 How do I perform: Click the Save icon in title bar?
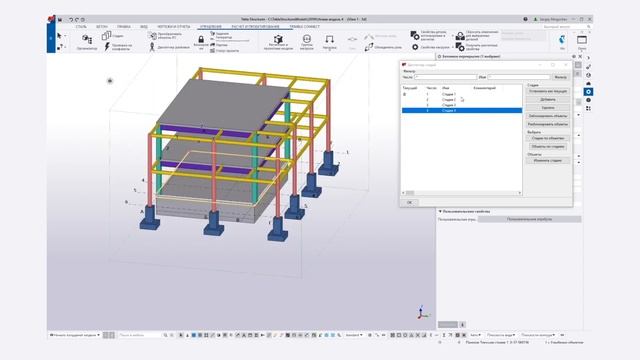[x=60, y=20]
